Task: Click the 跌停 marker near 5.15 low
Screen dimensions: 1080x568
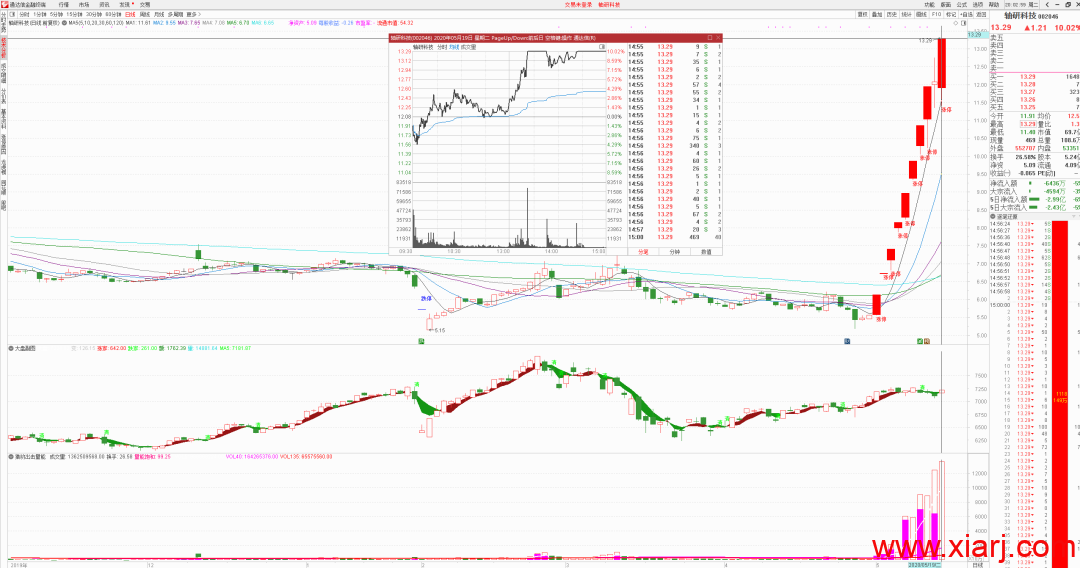Action: tap(426, 299)
